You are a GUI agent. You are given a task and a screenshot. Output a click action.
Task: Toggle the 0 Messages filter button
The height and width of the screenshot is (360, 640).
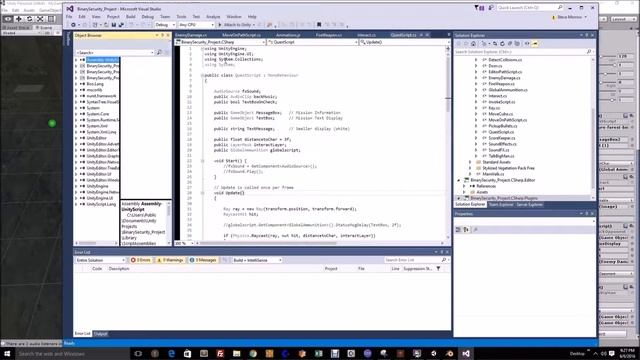pyautogui.click(x=203, y=260)
